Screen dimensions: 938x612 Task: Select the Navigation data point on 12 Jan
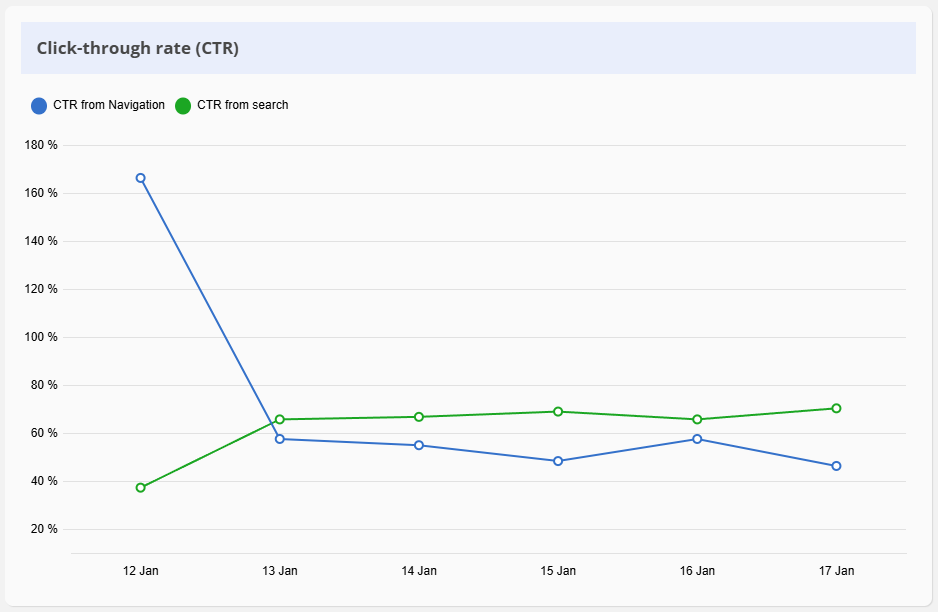[x=141, y=178]
